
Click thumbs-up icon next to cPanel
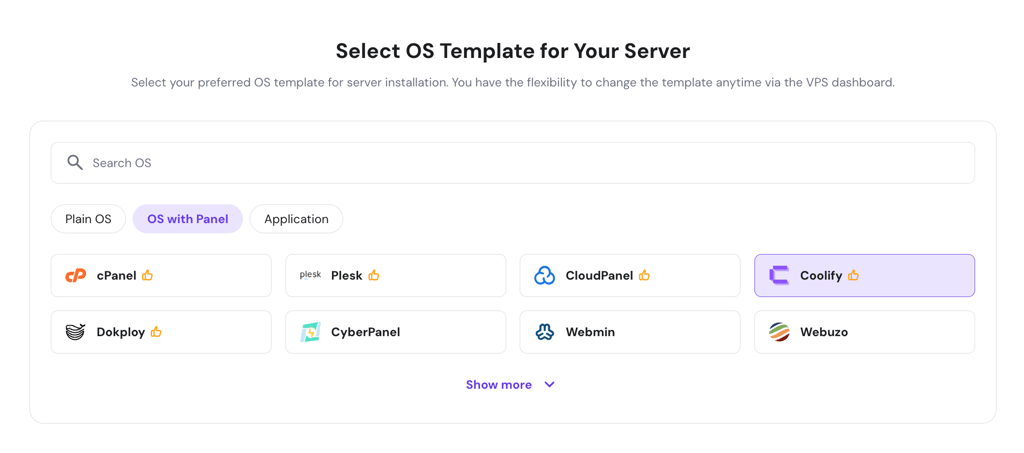[148, 275]
